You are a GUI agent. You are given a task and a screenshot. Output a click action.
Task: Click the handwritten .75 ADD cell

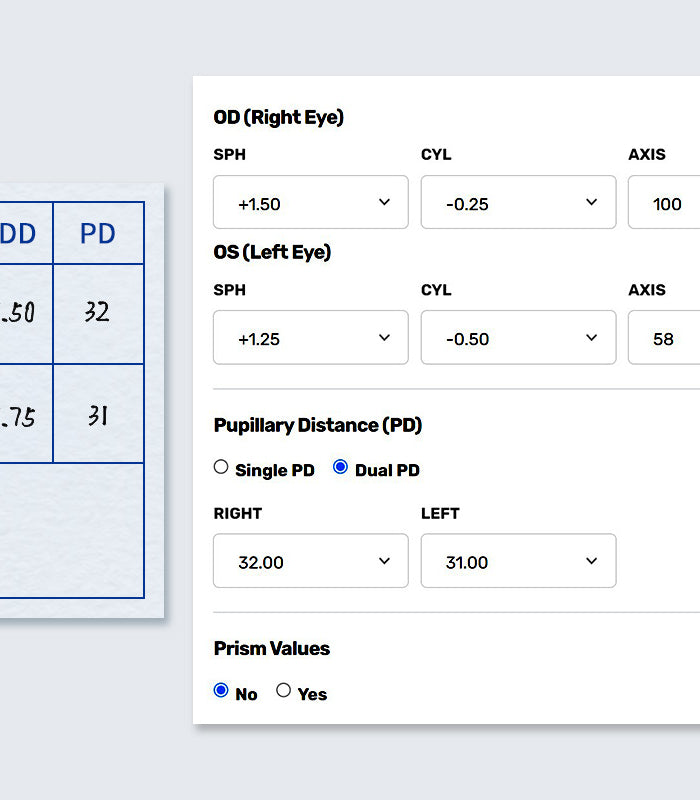tap(18, 415)
